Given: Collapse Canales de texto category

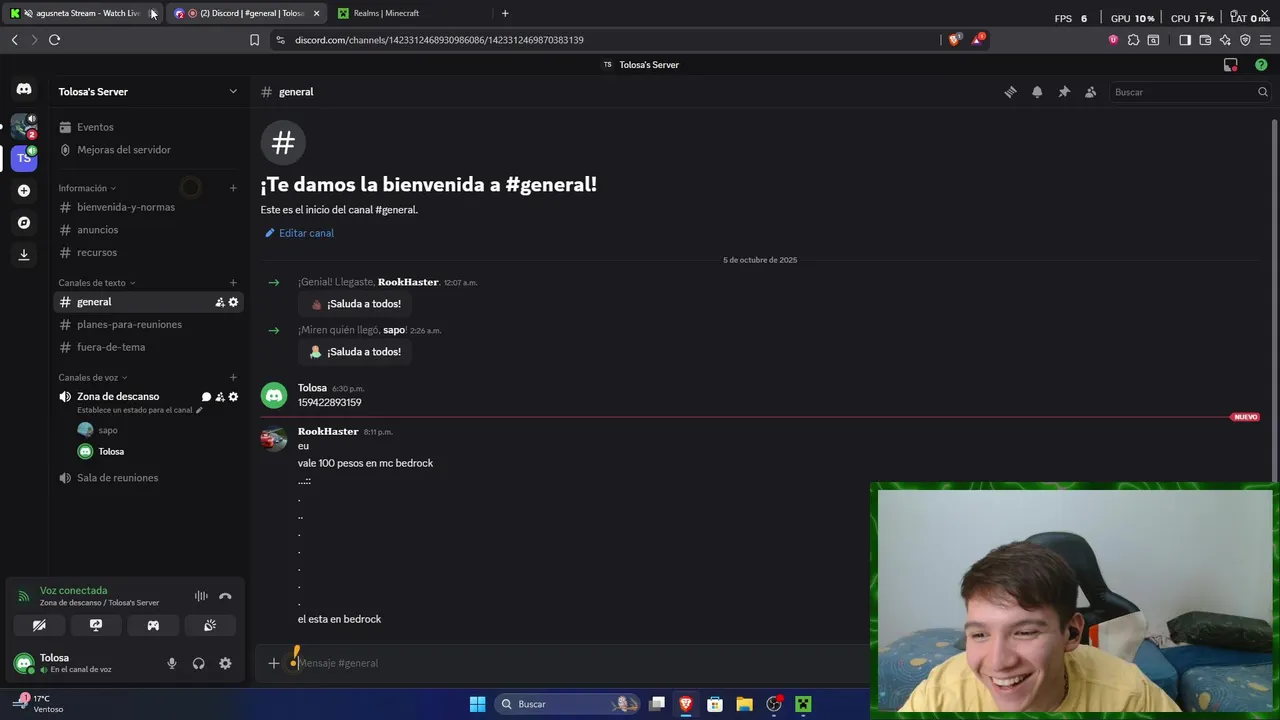Looking at the screenshot, I should click(x=97, y=283).
